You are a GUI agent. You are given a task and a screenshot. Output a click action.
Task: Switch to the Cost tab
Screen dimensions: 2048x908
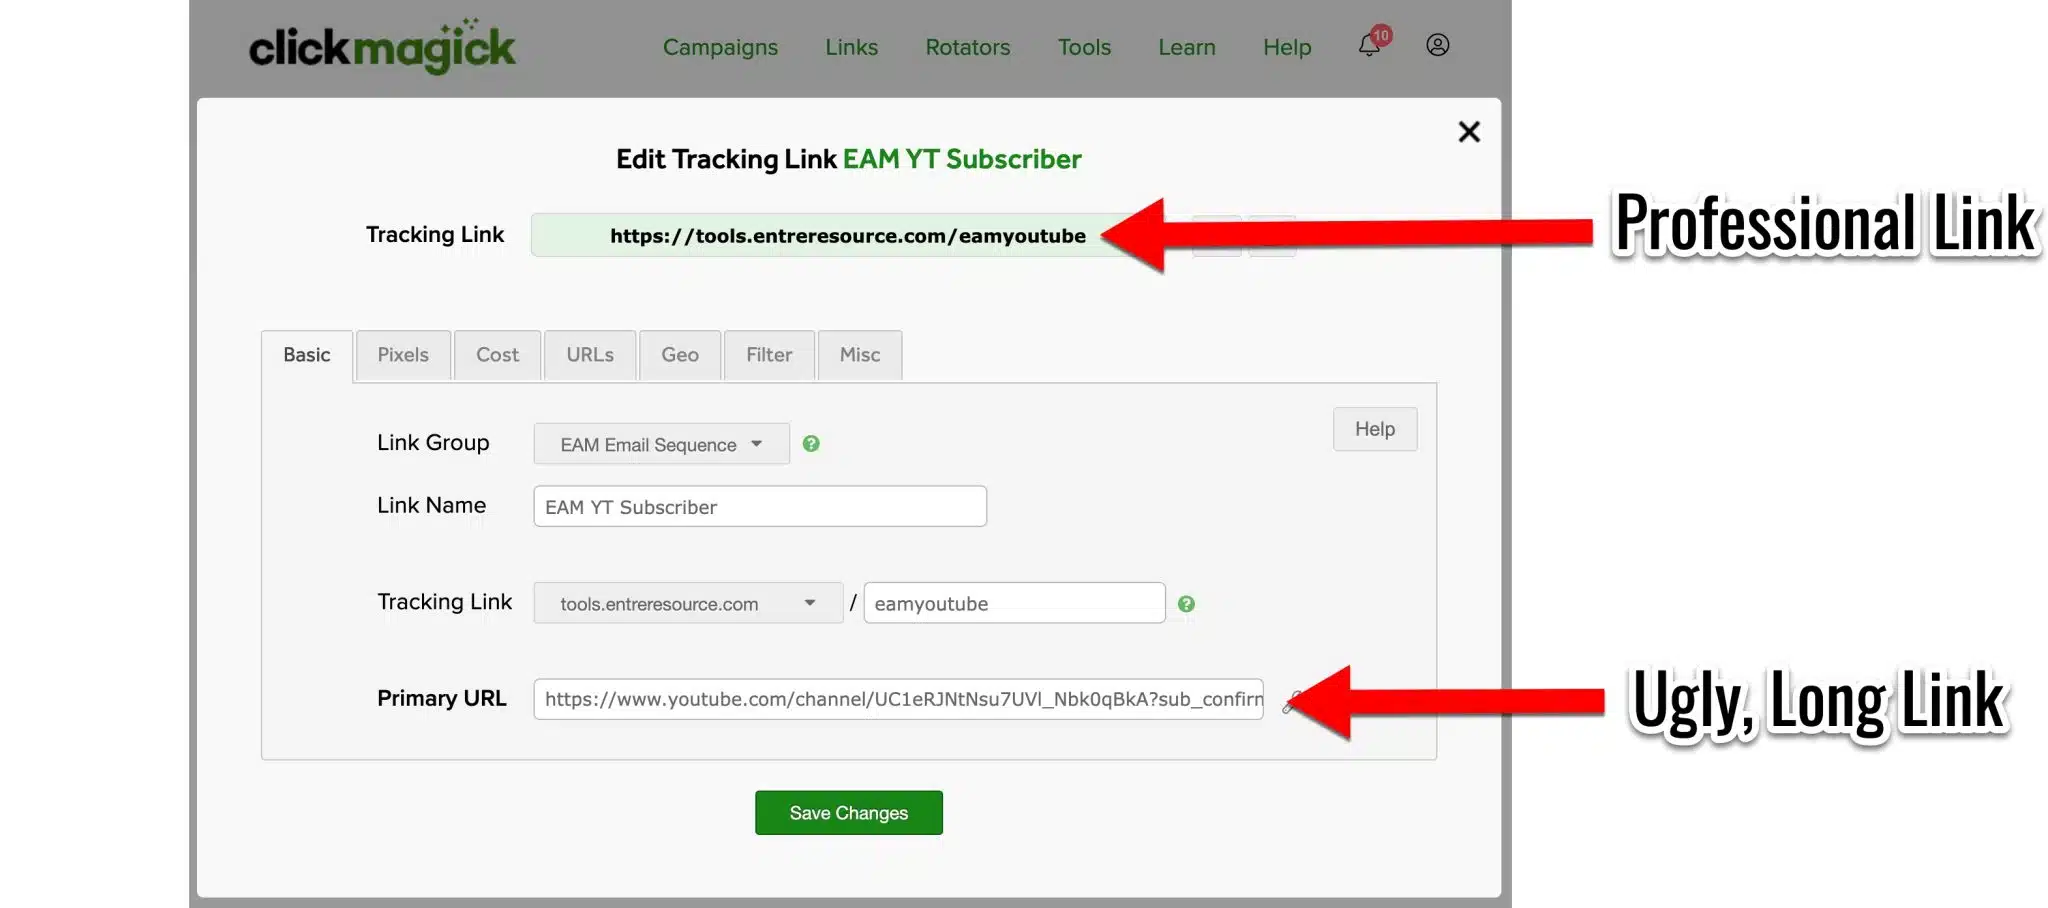[x=497, y=355]
